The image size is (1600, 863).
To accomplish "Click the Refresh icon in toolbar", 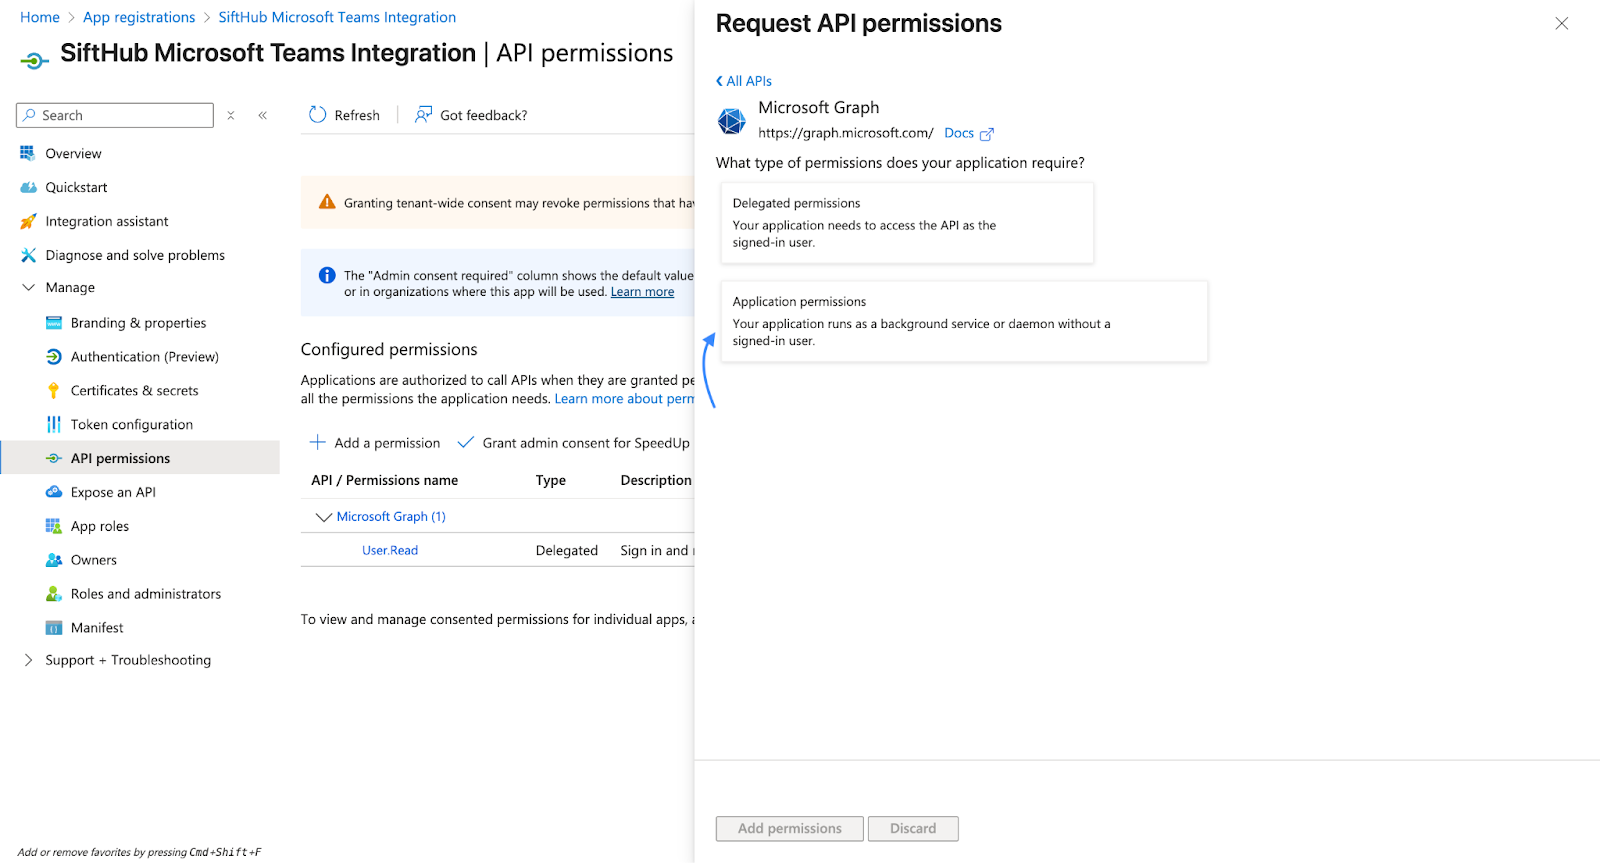I will click(x=318, y=115).
